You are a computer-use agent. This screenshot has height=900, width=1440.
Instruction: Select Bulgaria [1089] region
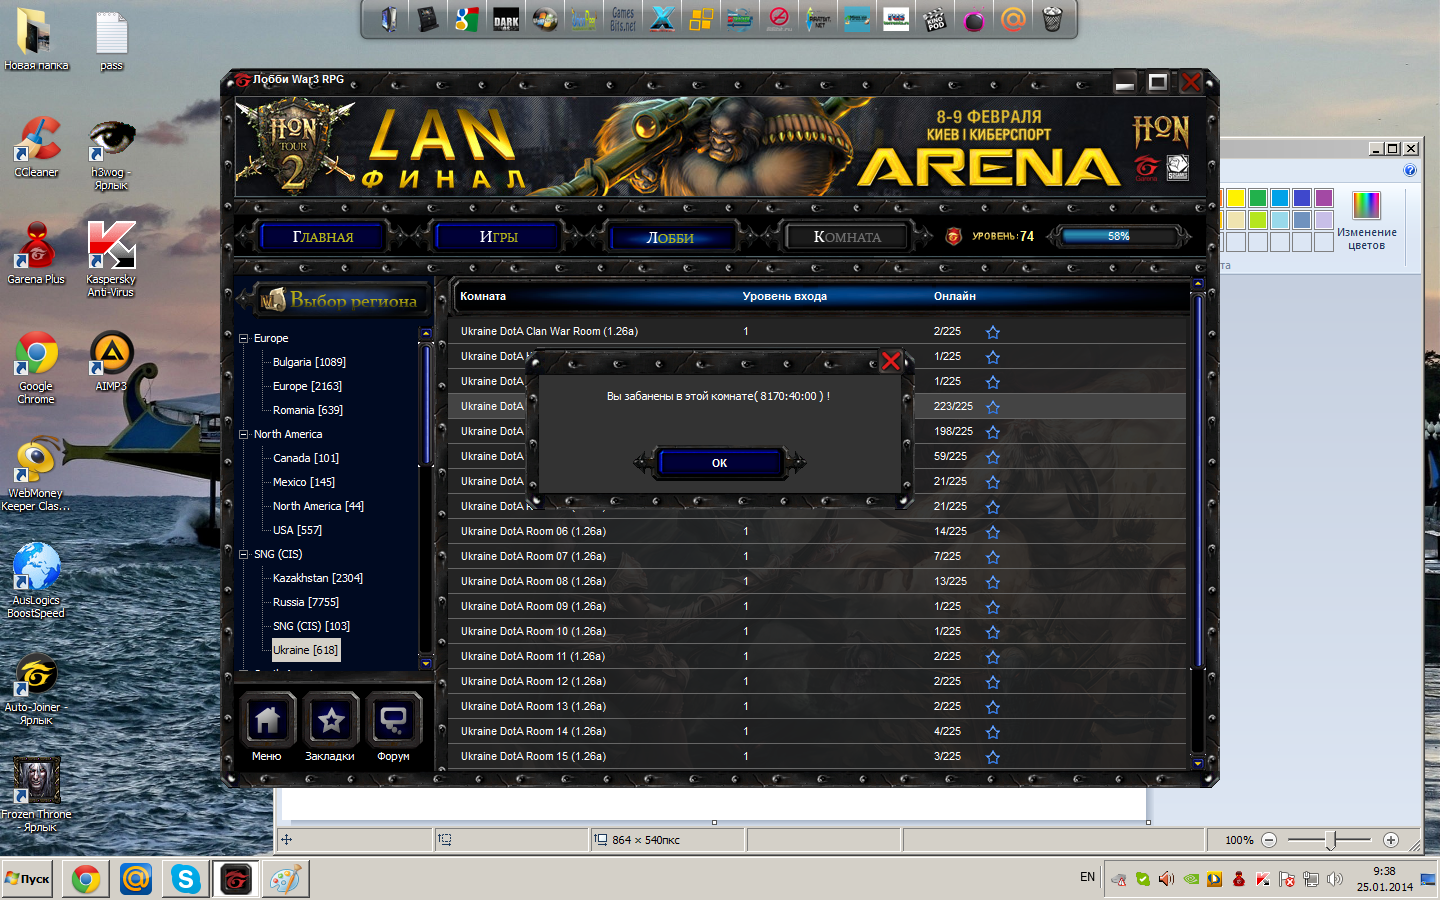point(309,362)
